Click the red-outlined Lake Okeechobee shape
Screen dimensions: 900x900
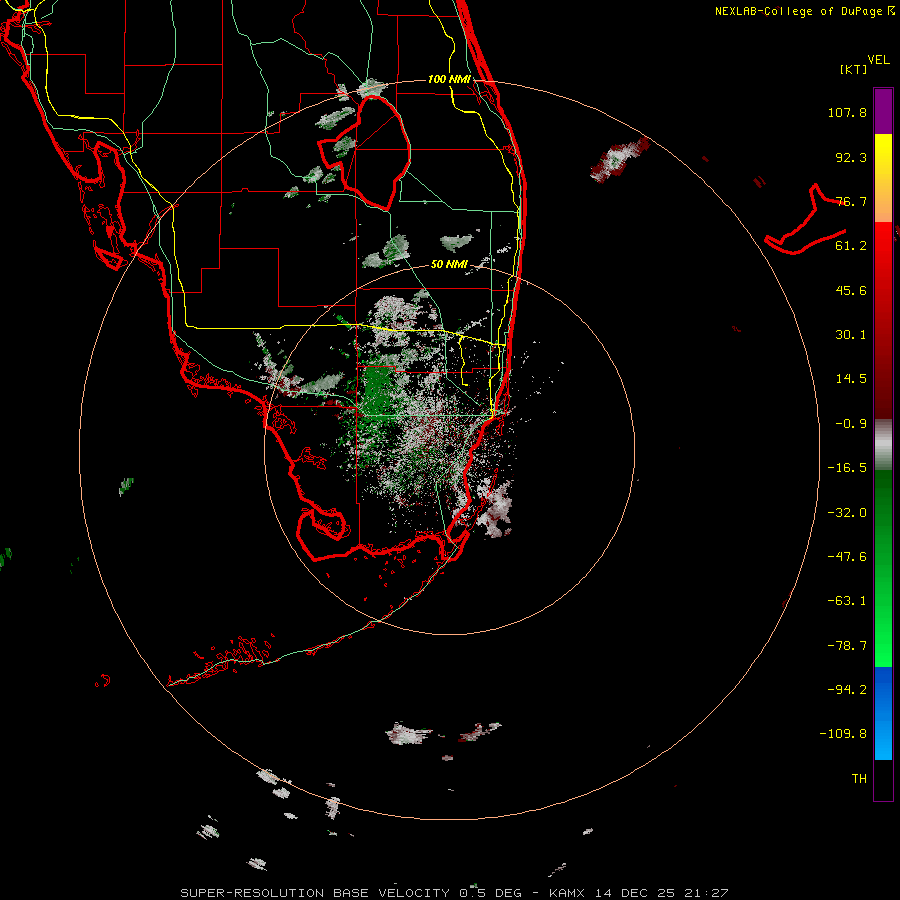[366, 152]
